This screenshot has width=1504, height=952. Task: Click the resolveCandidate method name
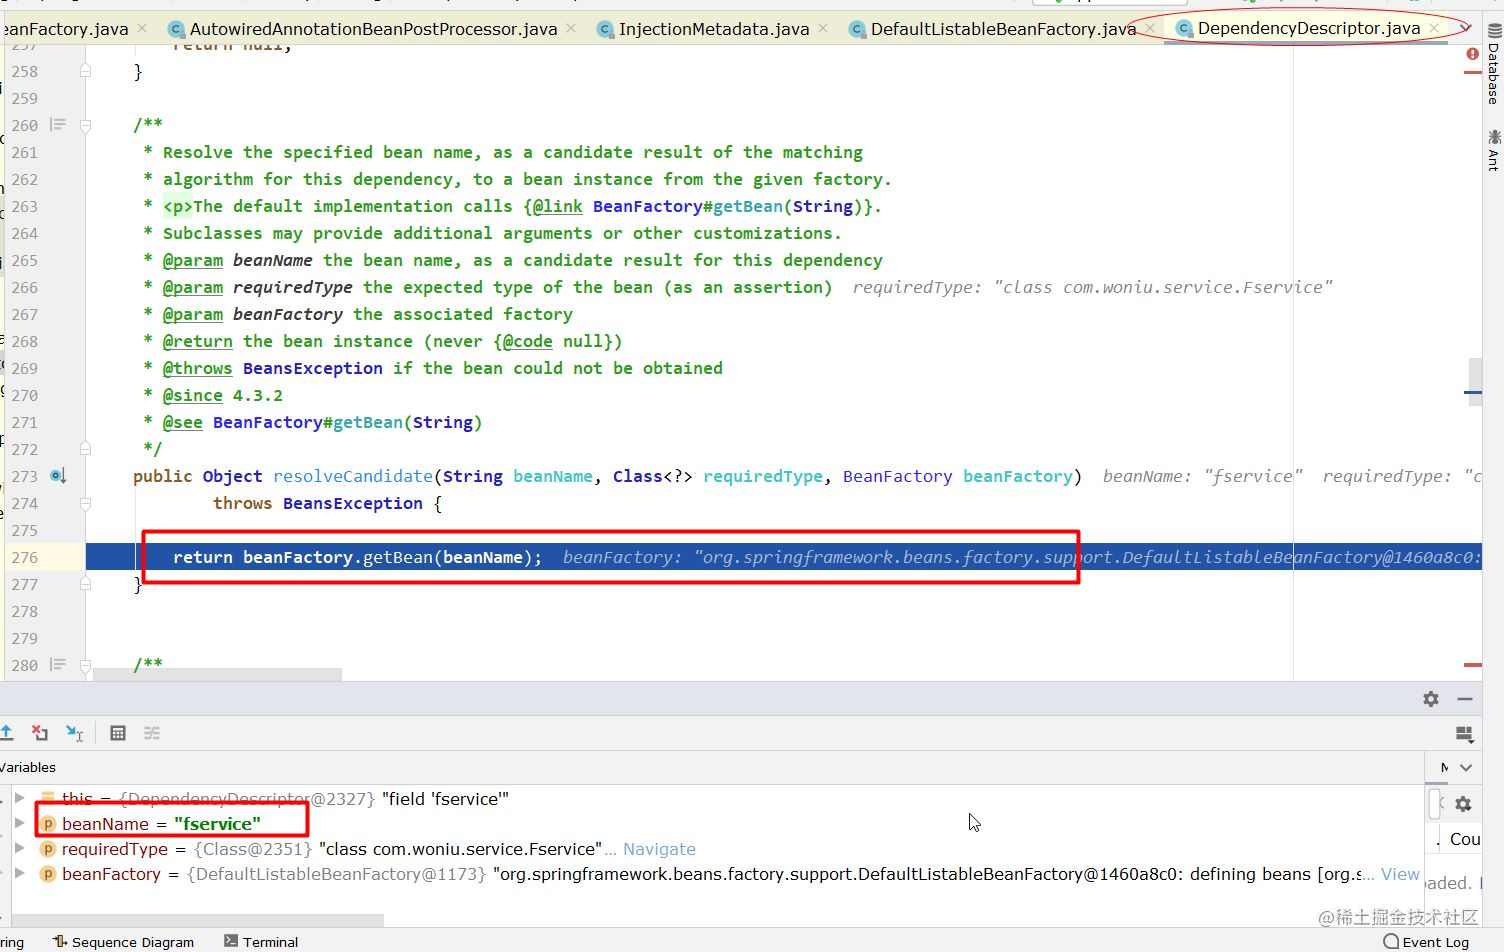click(353, 476)
